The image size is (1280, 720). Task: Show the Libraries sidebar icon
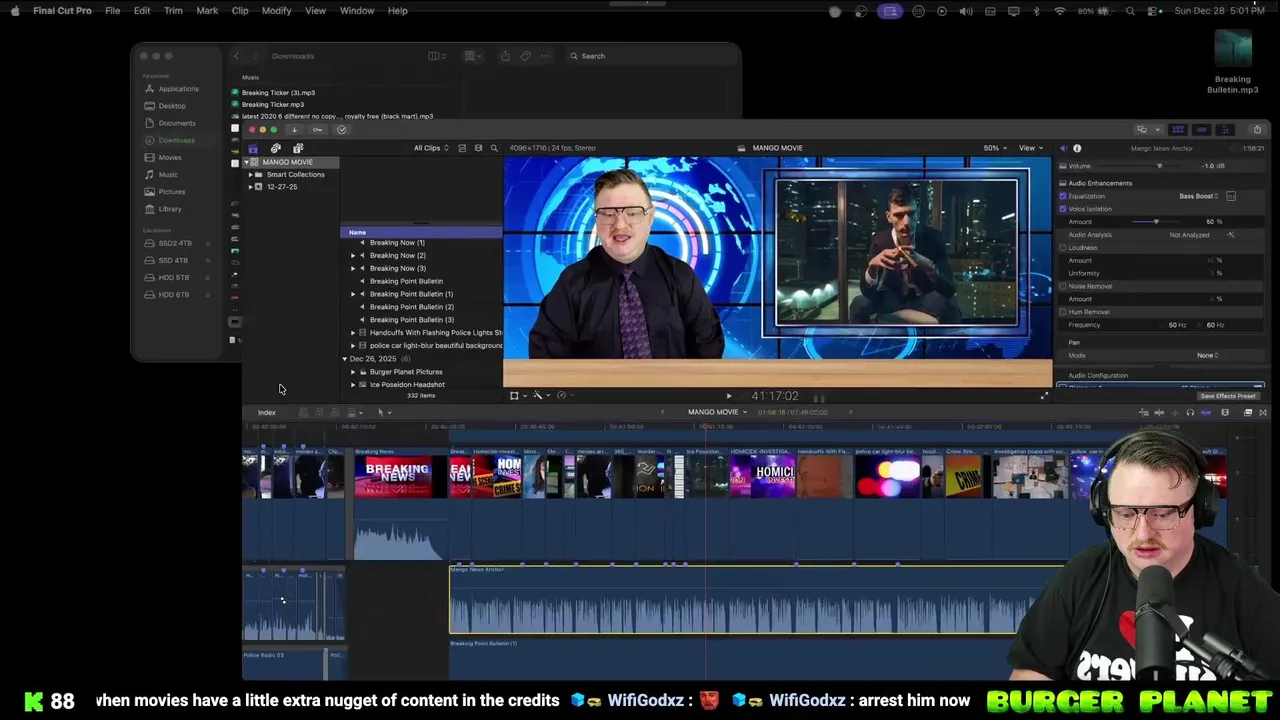coord(253,148)
